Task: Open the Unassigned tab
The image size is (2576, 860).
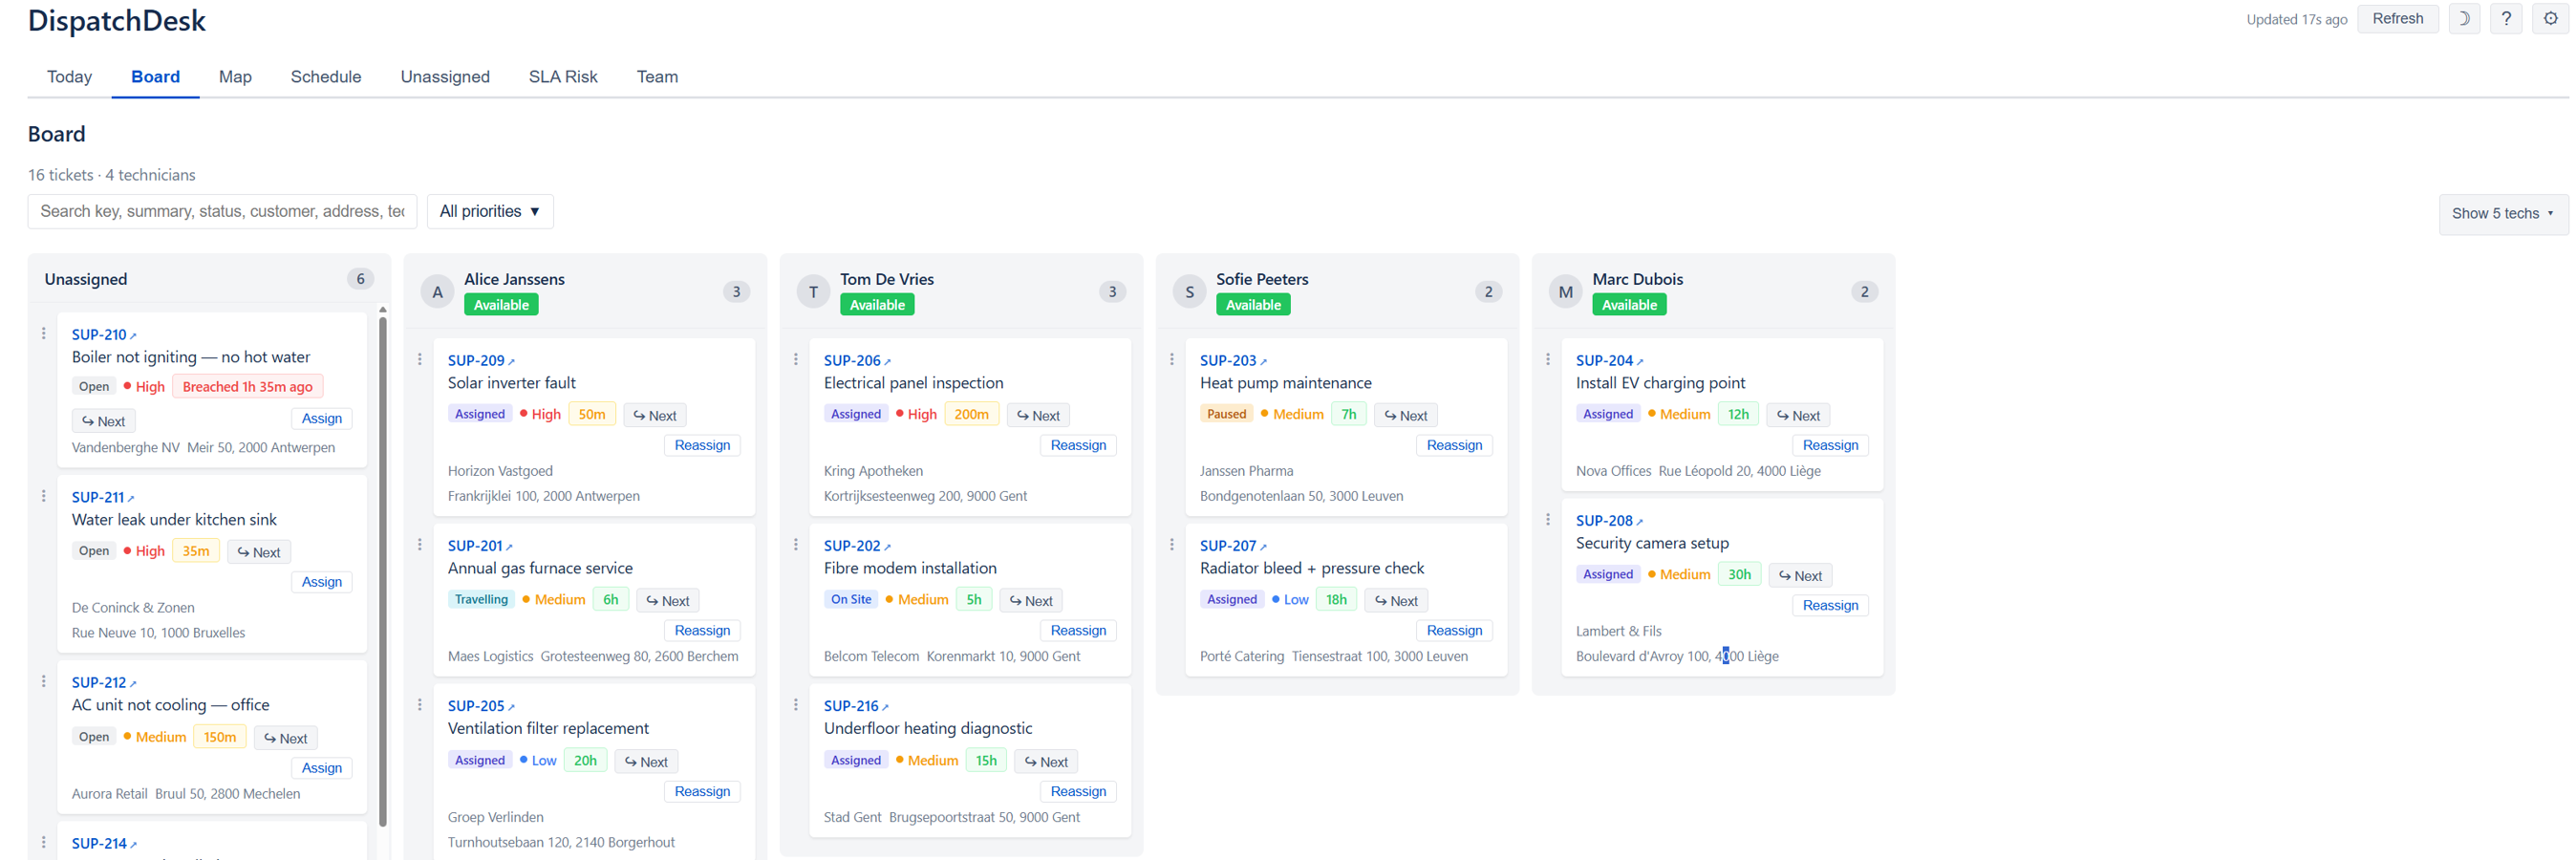Action: (x=445, y=77)
